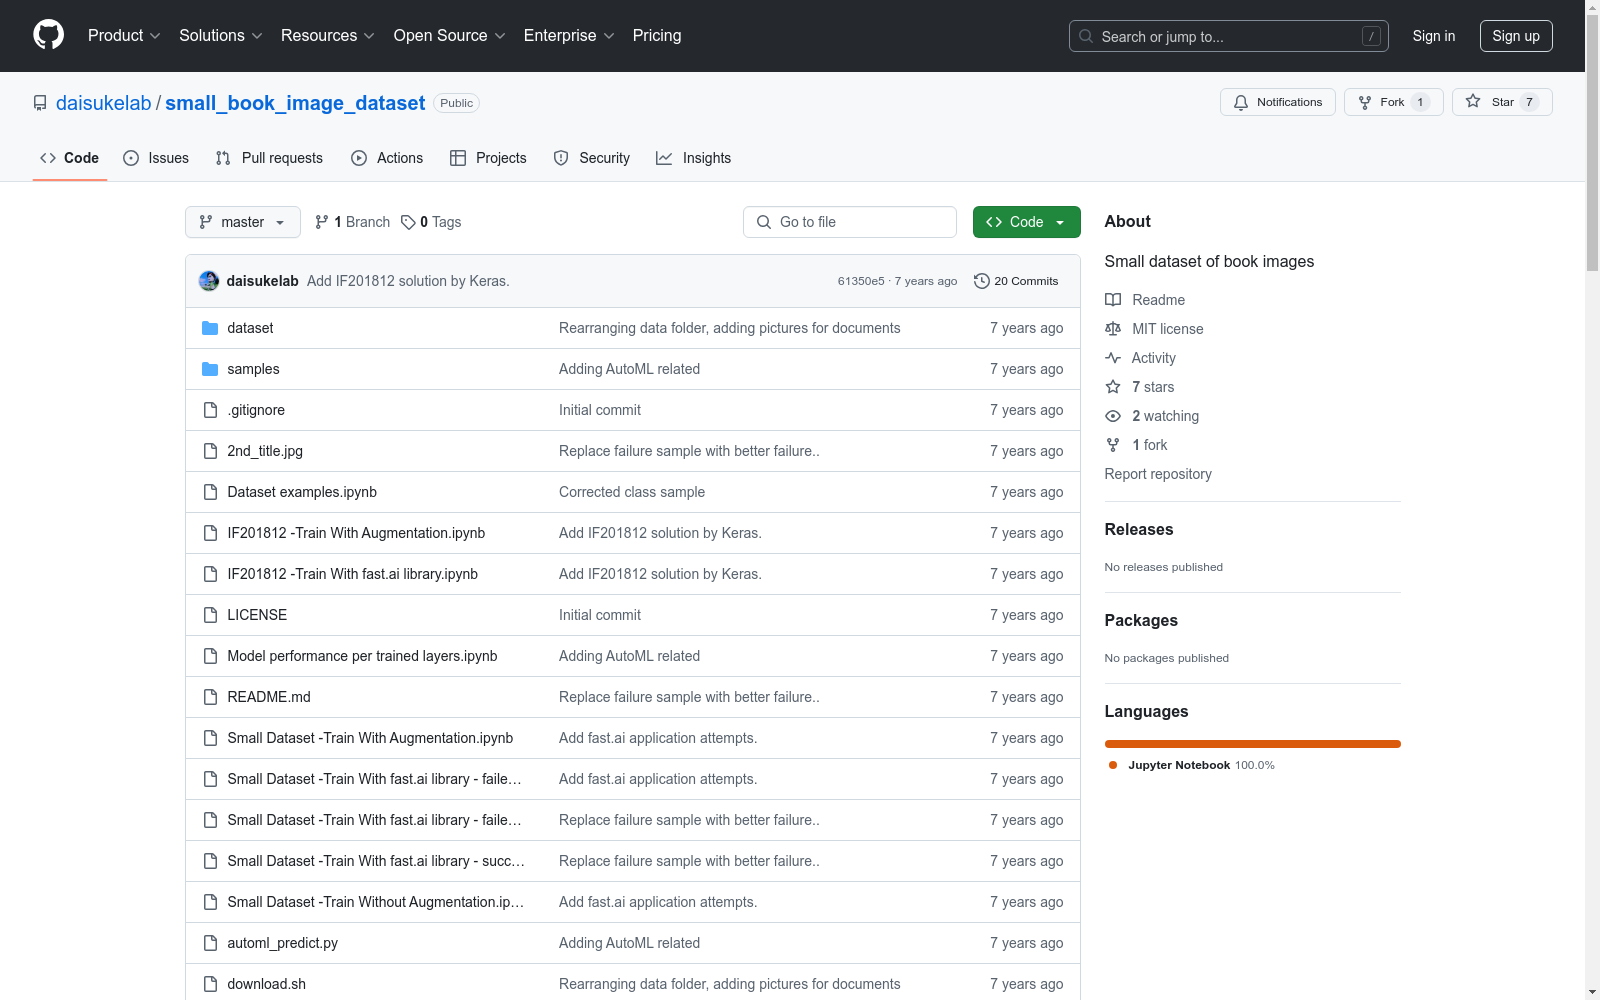Click the file icon beside 2nd_title.jpg

pos(210,451)
